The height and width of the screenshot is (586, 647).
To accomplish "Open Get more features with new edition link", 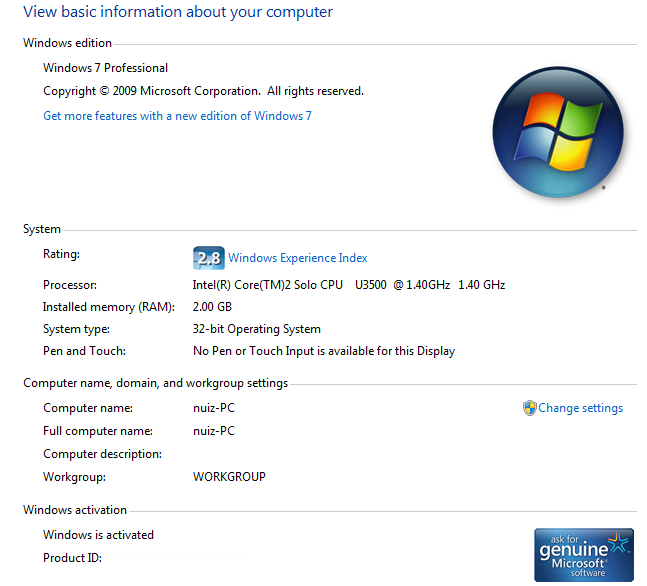I will tap(177, 116).
